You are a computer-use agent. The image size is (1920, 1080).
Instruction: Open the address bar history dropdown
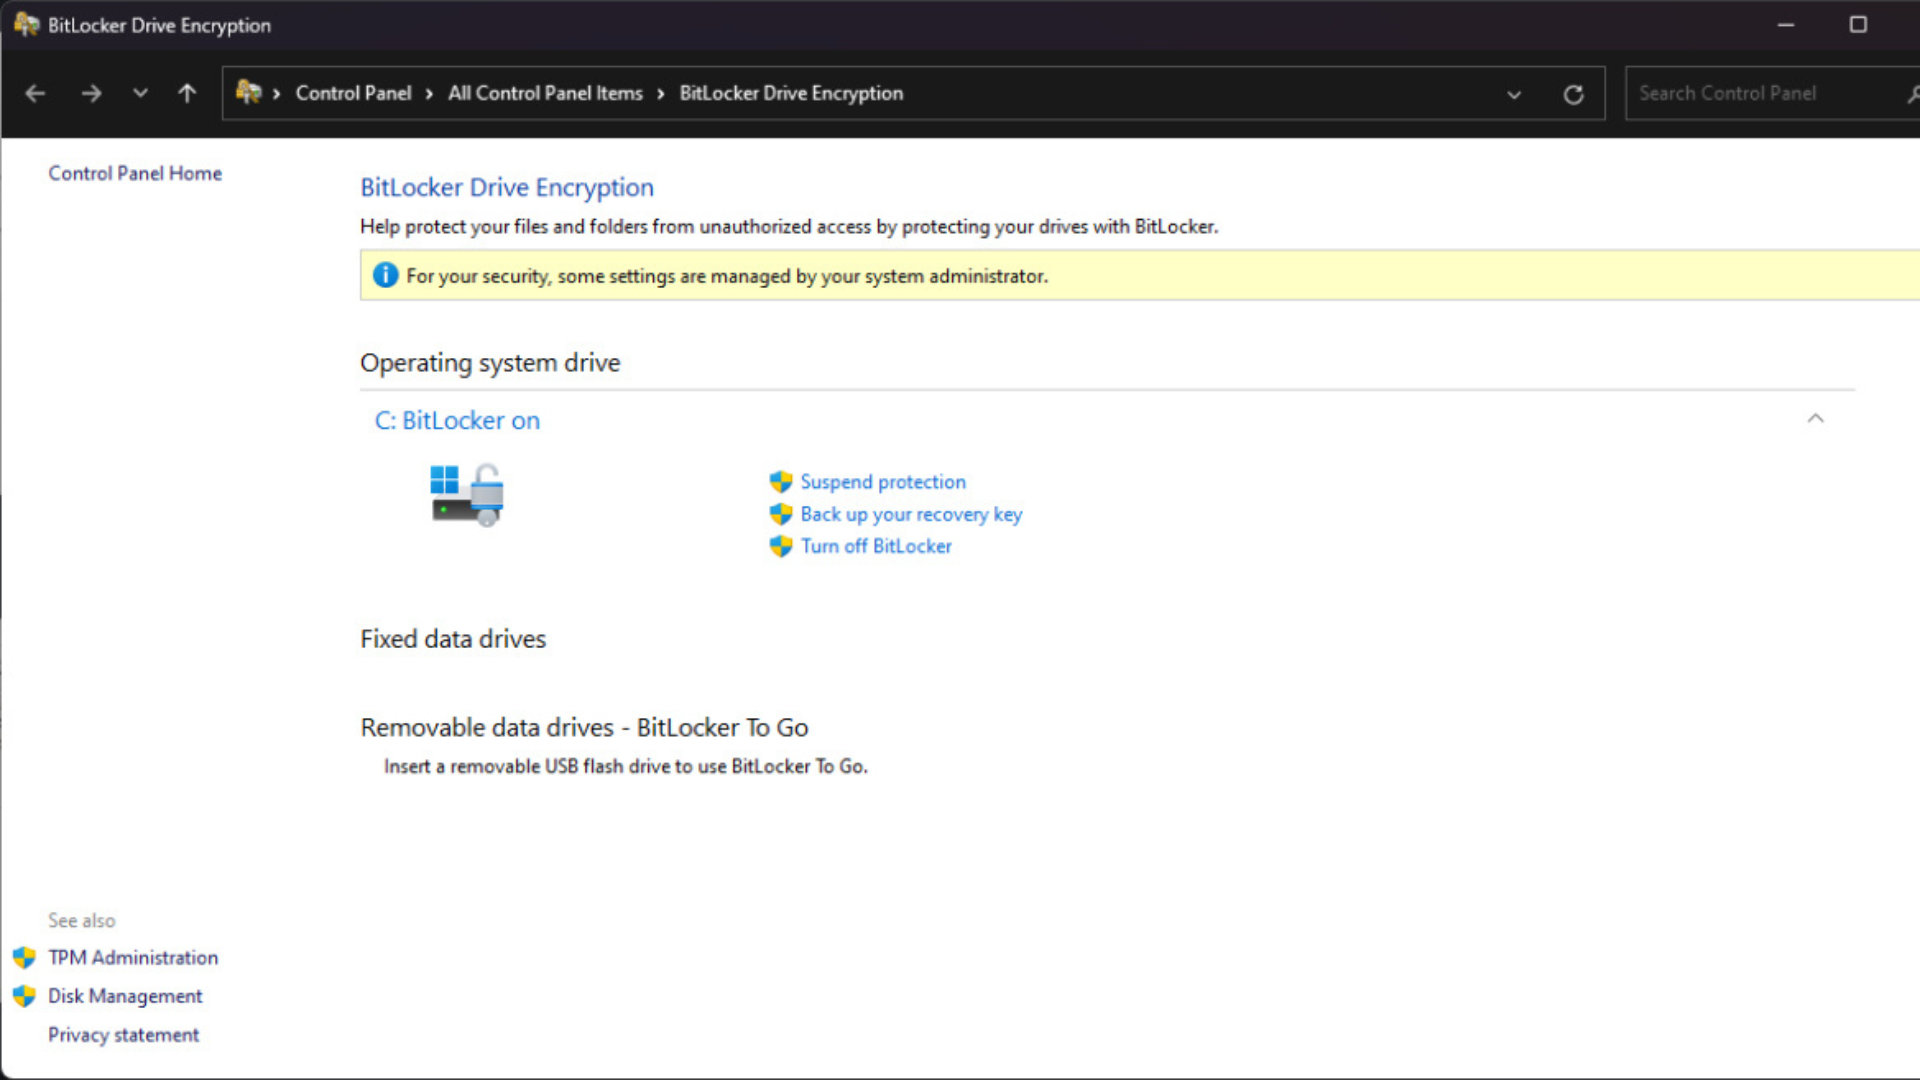pos(1514,95)
